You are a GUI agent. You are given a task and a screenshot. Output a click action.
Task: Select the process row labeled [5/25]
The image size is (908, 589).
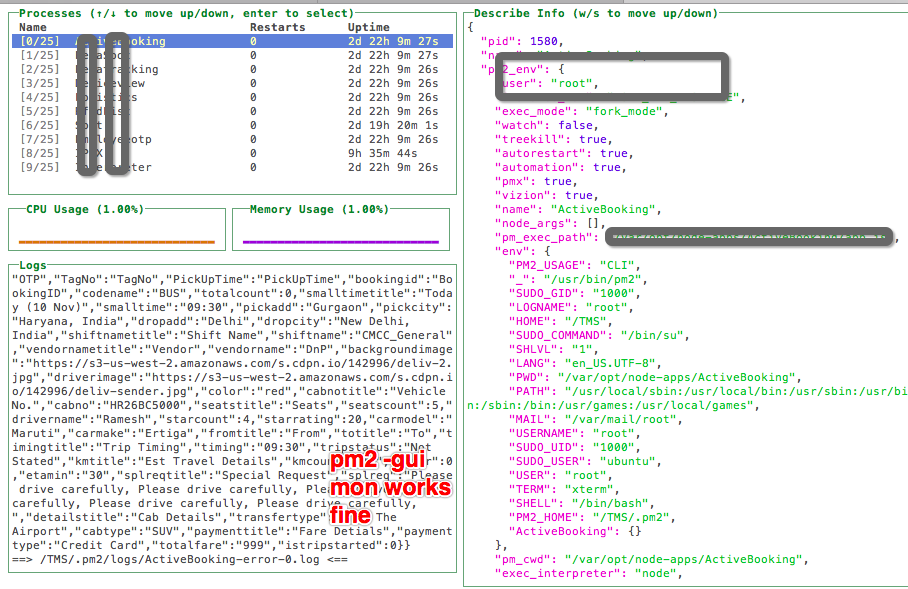232,111
